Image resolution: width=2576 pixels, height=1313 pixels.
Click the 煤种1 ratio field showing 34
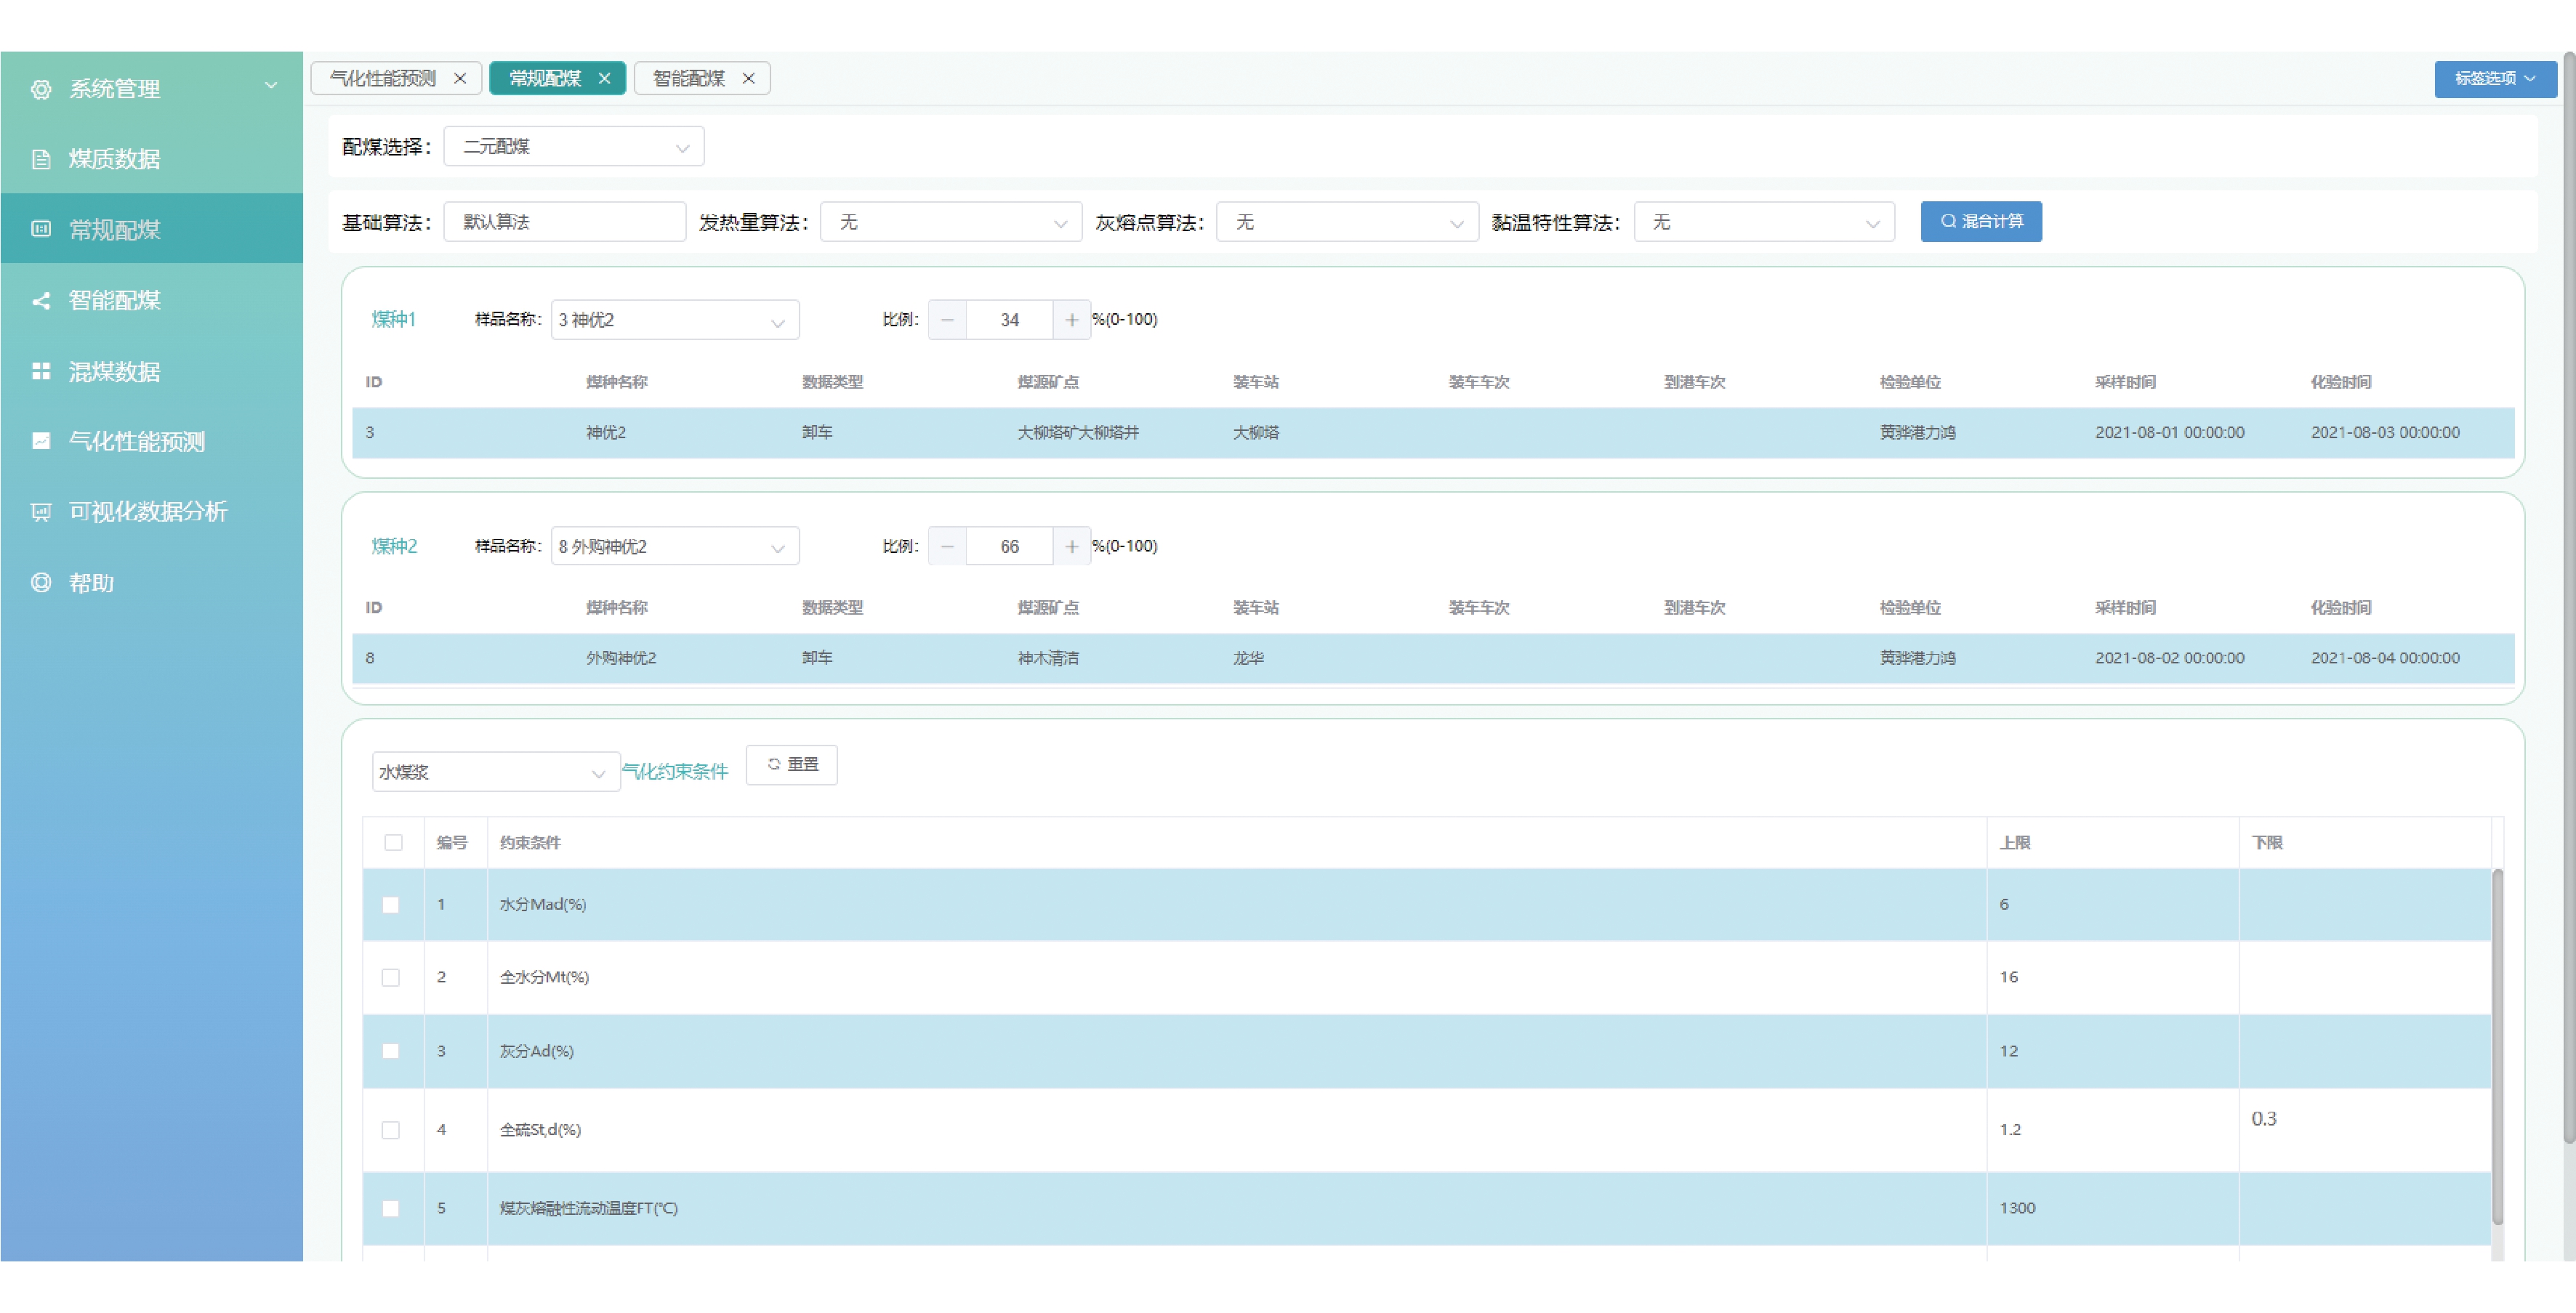pyautogui.click(x=1010, y=320)
